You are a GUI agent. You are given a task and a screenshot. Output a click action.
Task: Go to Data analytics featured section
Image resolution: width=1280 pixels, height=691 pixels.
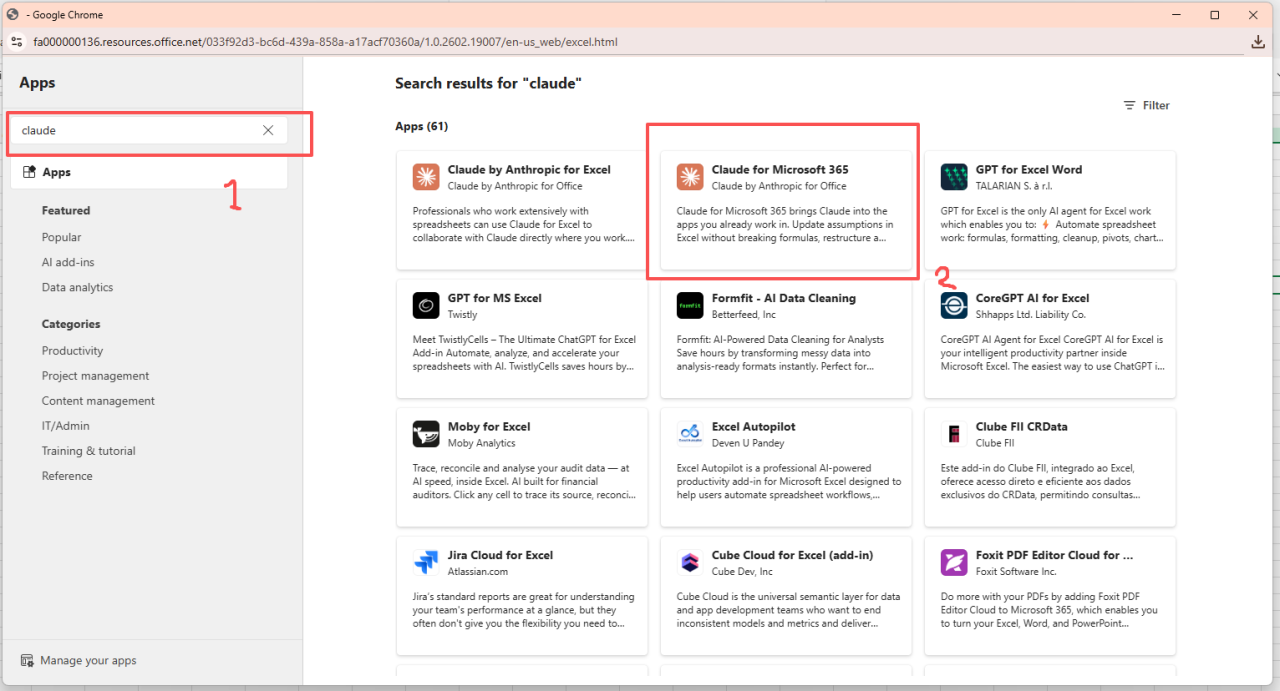78,287
